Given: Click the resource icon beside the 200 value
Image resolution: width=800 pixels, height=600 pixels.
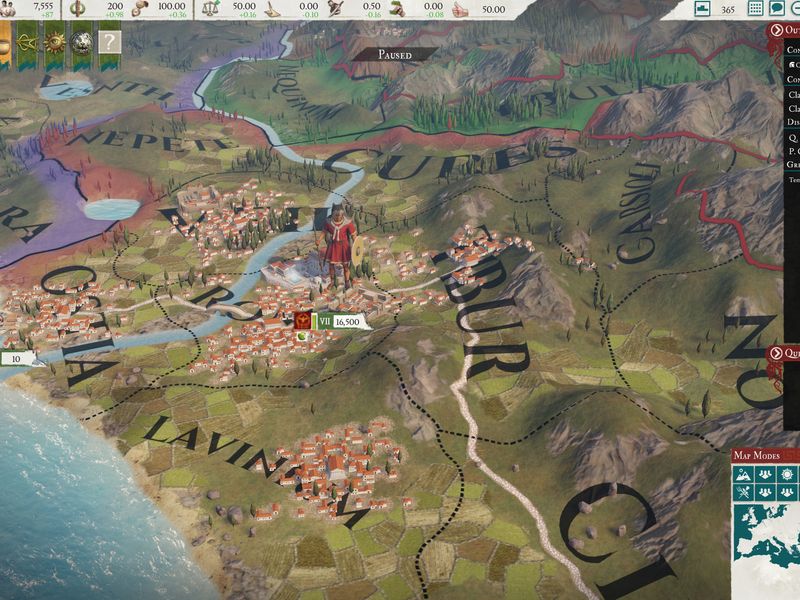Looking at the screenshot, I should (78, 9).
